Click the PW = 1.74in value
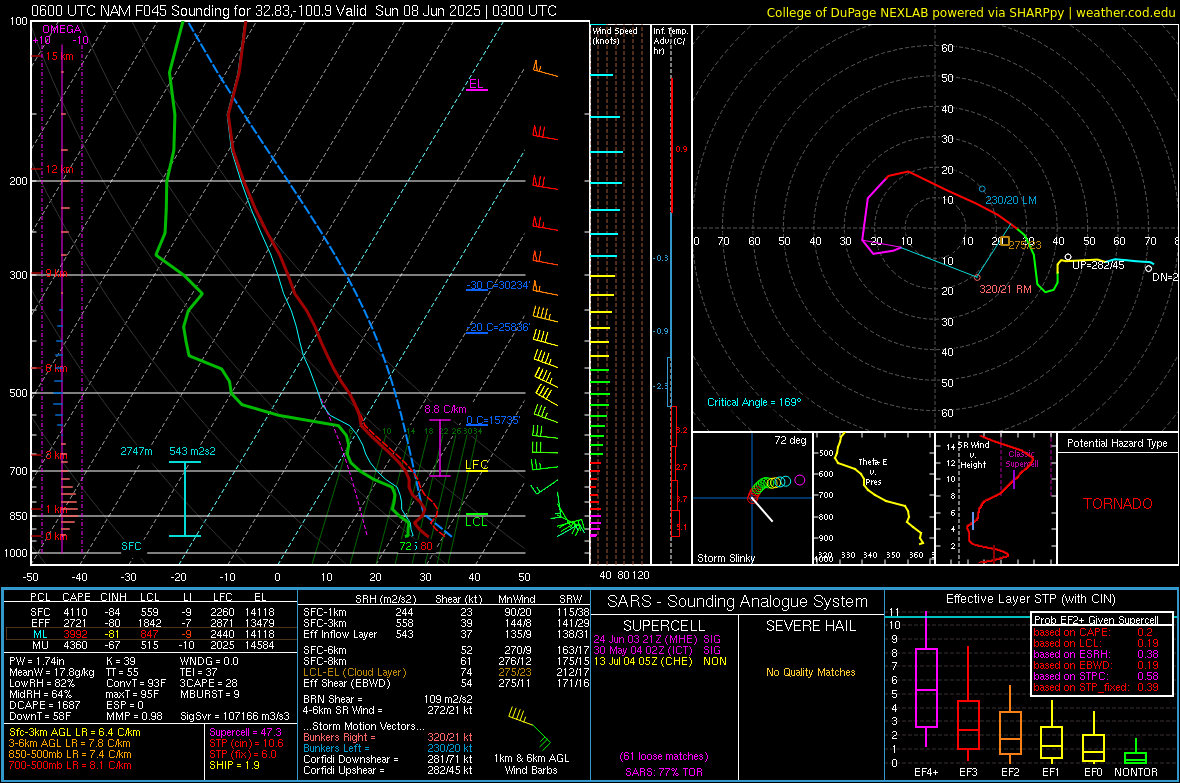The height and width of the screenshot is (783, 1180). click(x=37, y=661)
